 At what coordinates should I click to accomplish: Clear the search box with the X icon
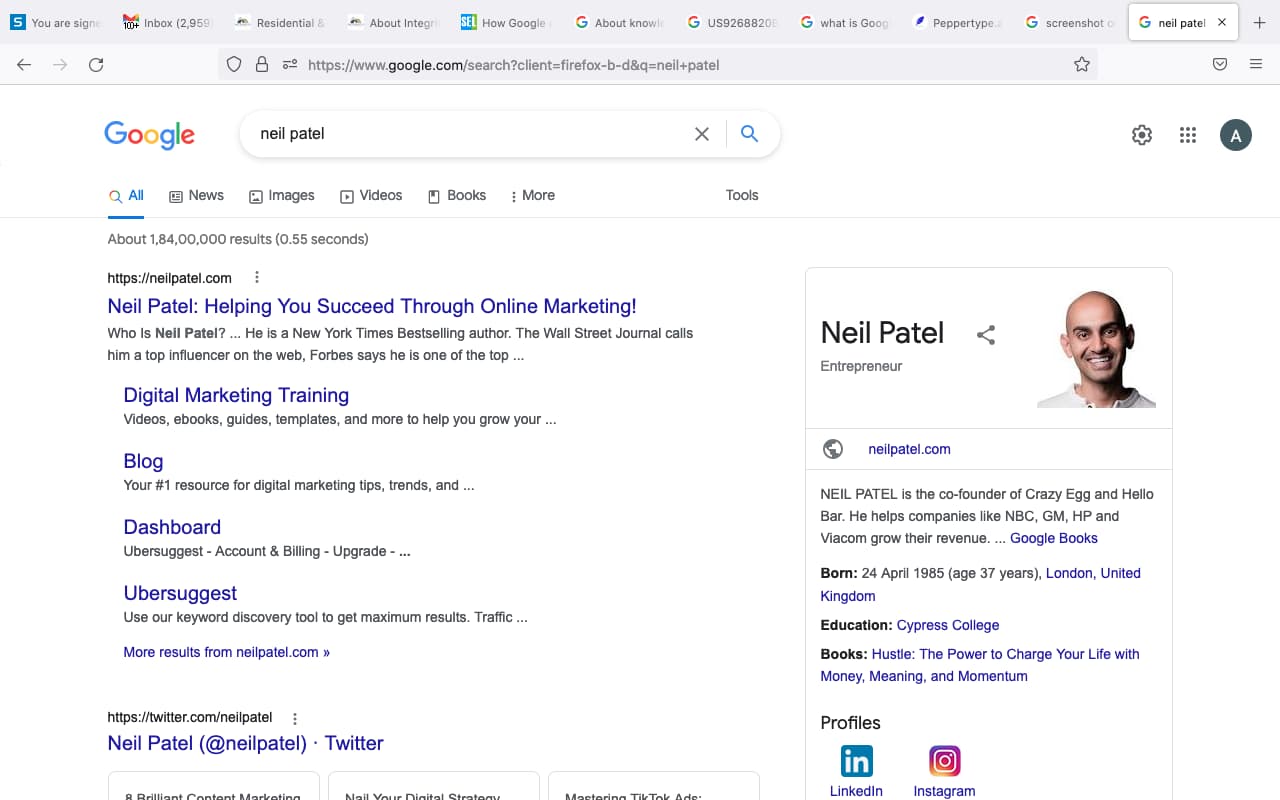pos(702,133)
